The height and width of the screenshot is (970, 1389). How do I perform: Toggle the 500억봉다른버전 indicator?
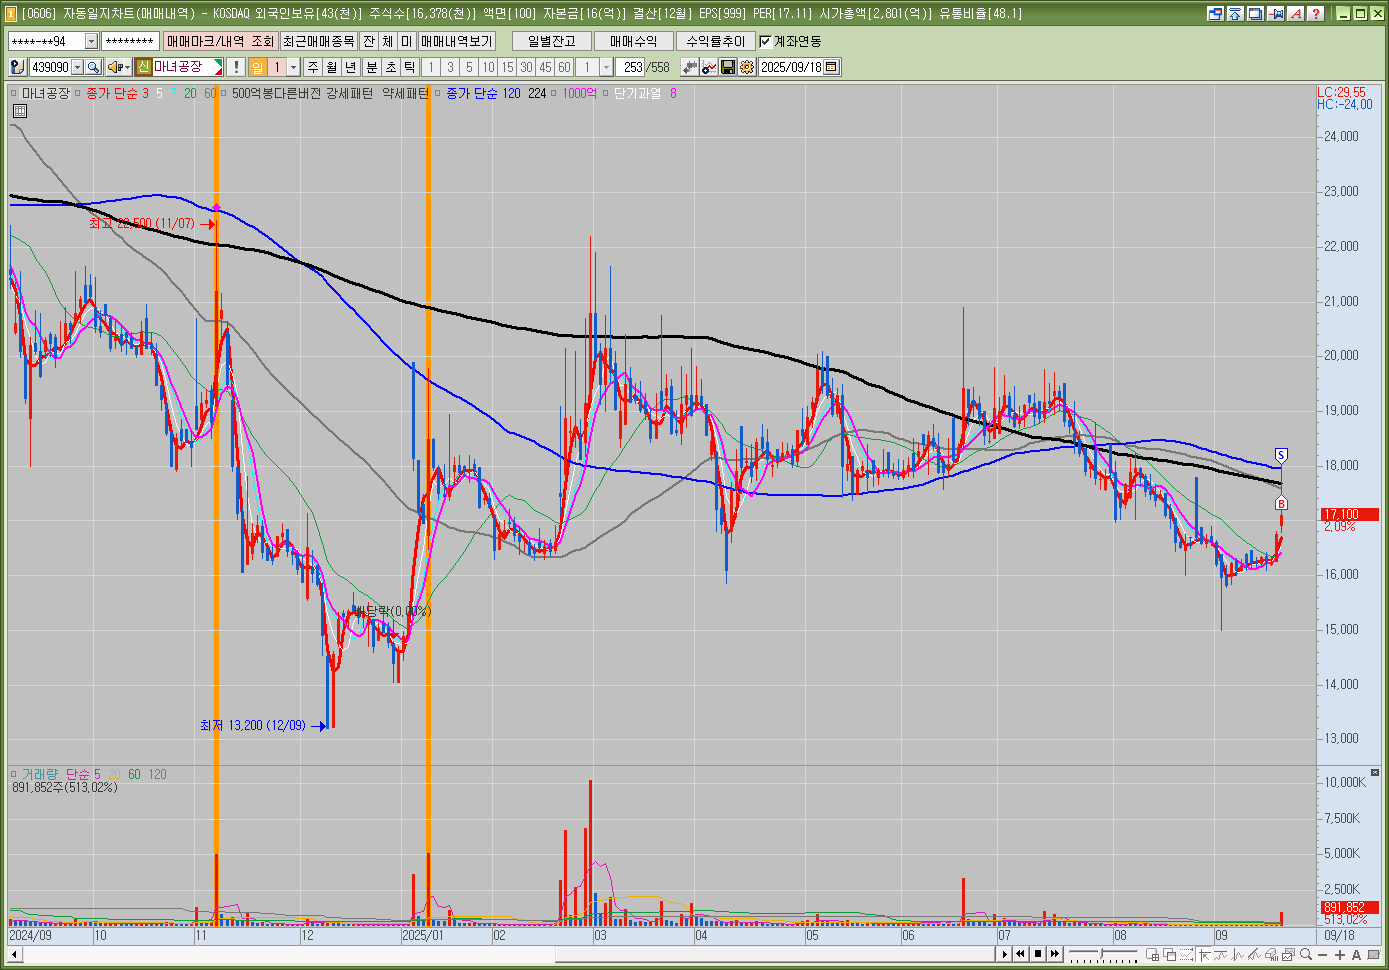point(225,93)
